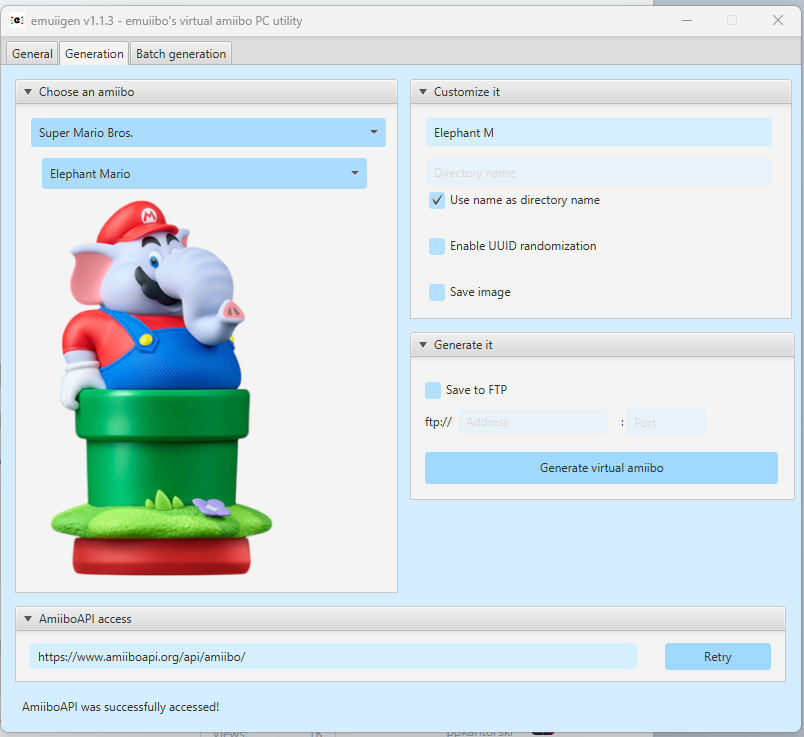Click the Elephant Mario amiibo image
804x737 pixels.
(161, 388)
